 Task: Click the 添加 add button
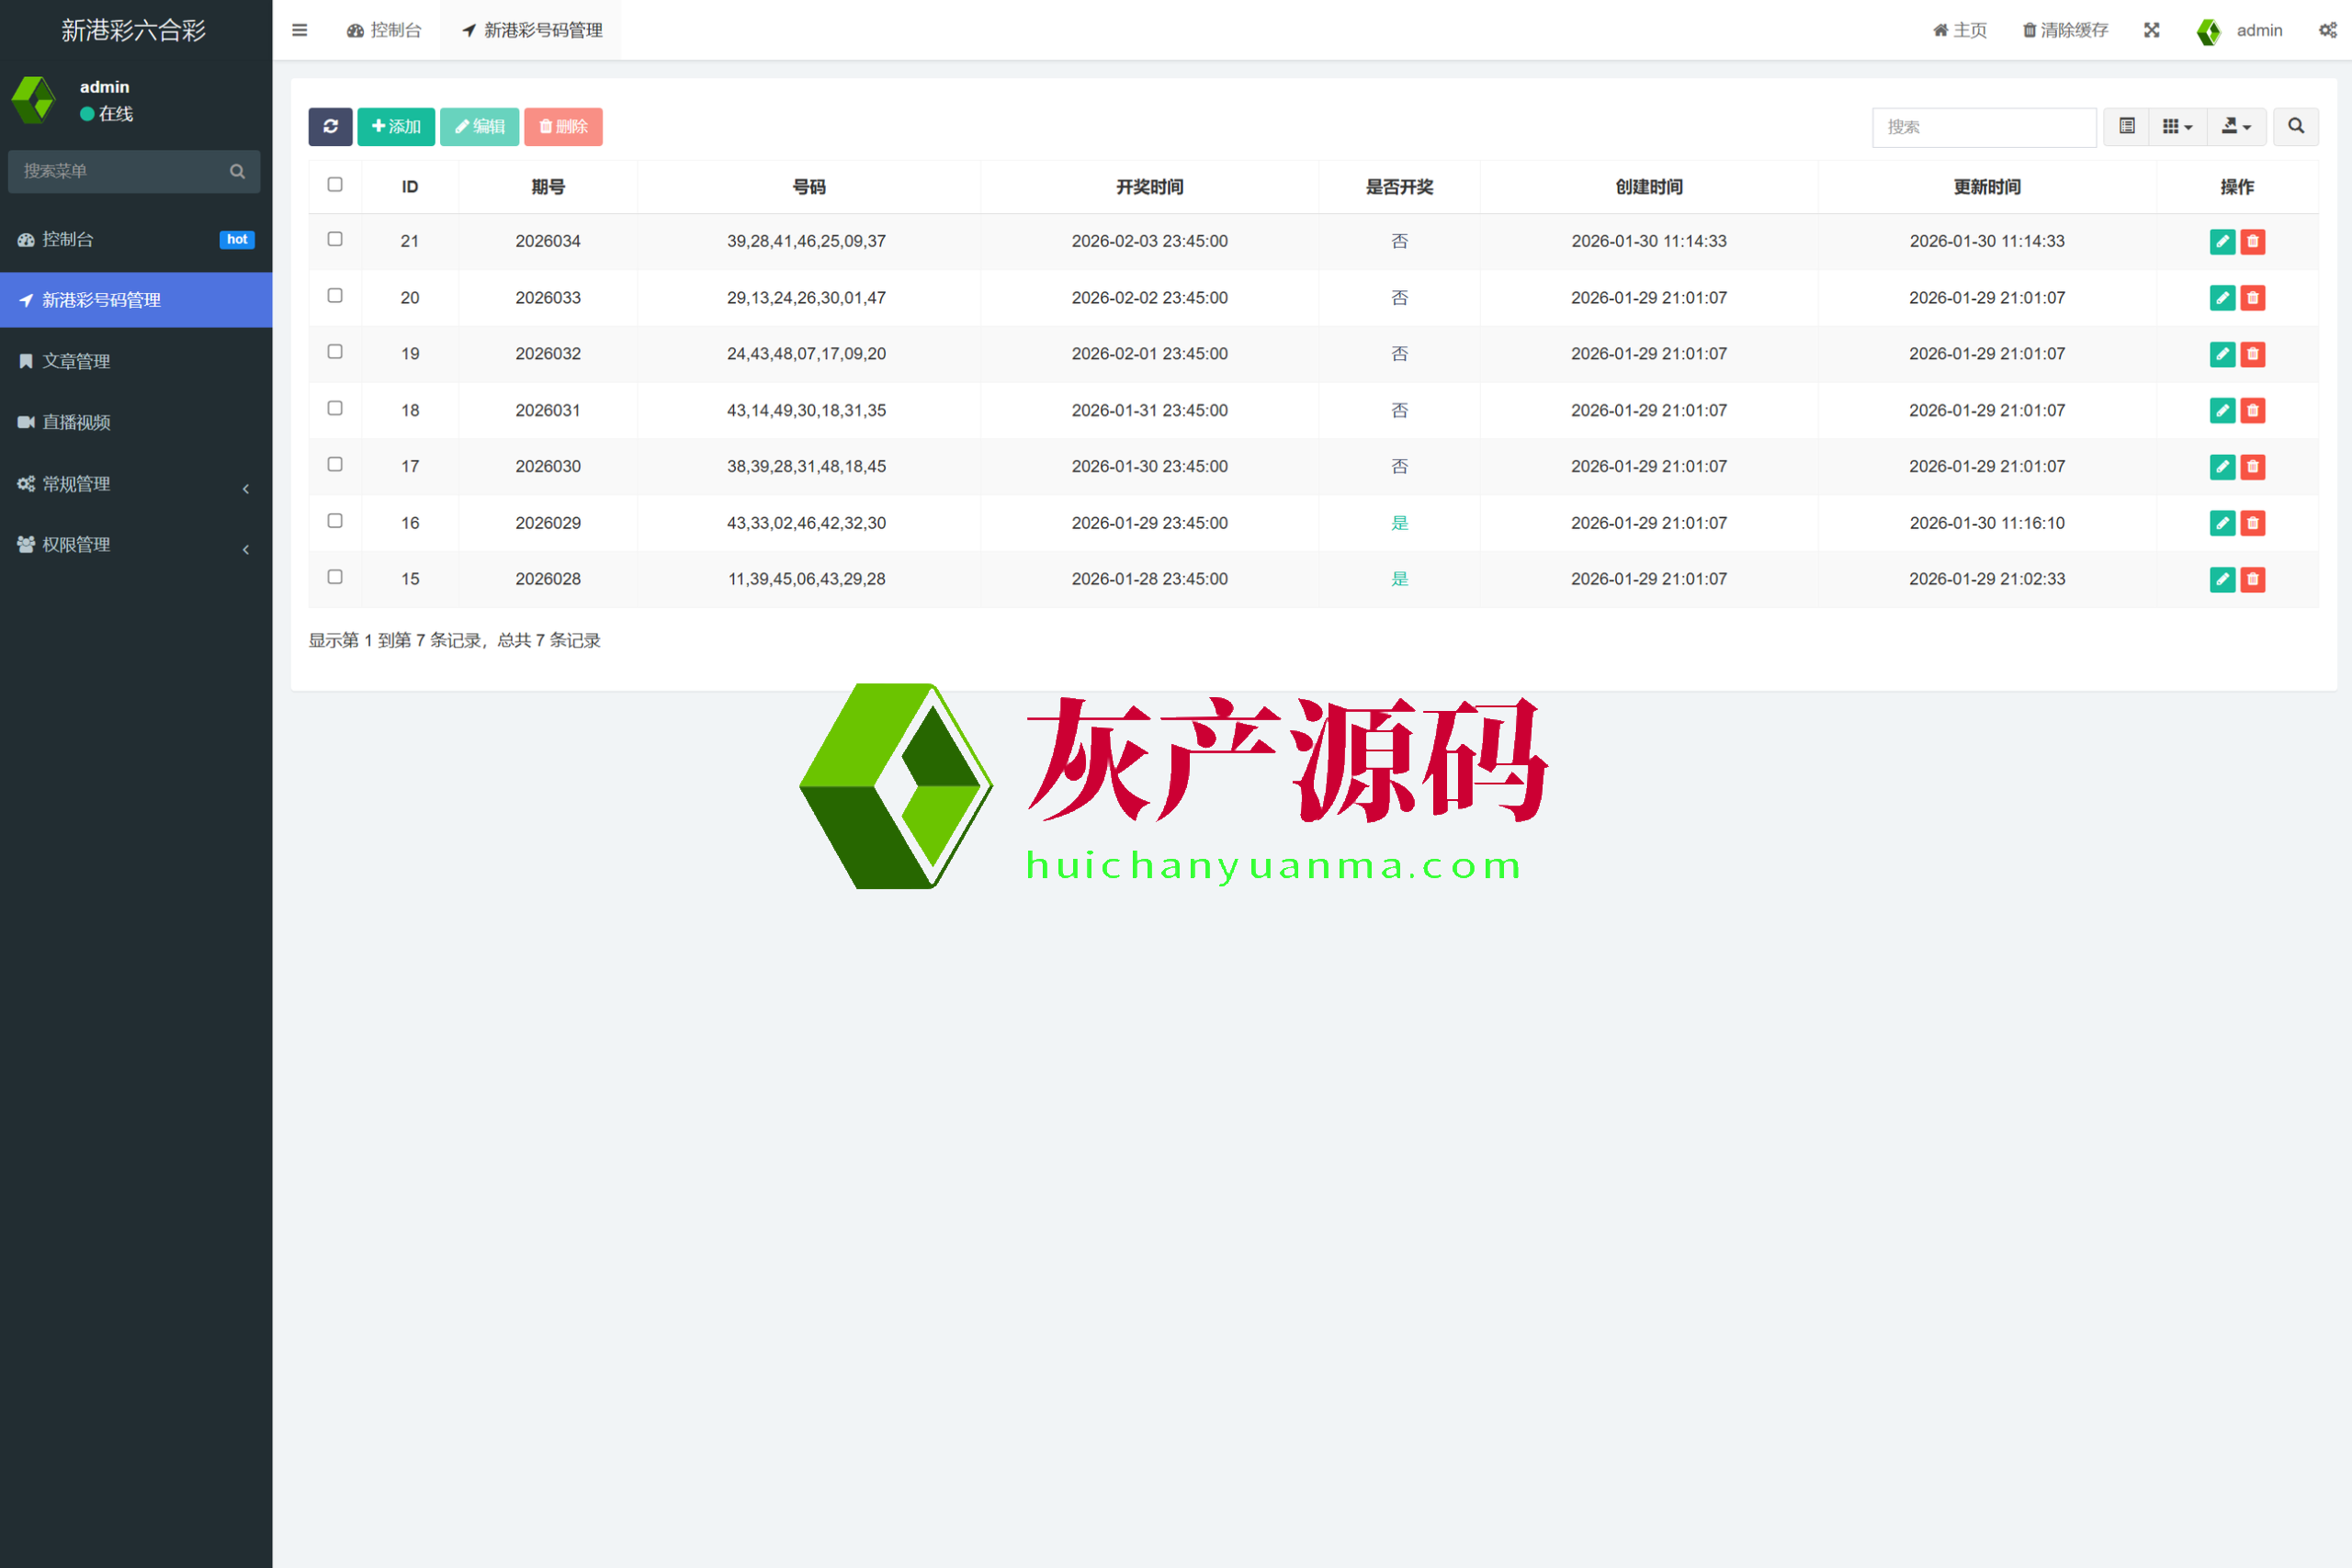click(x=396, y=127)
